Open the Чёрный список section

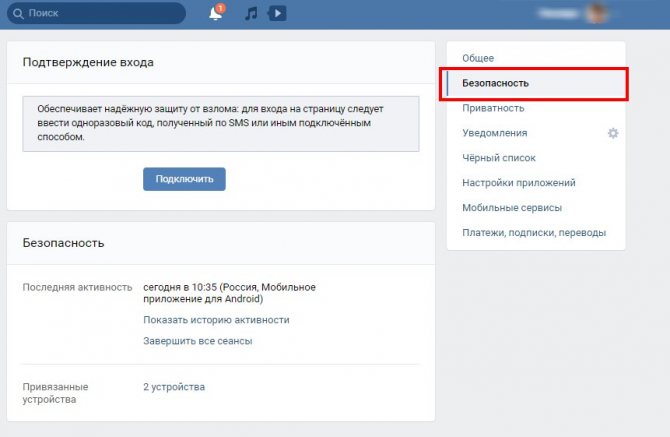click(499, 158)
